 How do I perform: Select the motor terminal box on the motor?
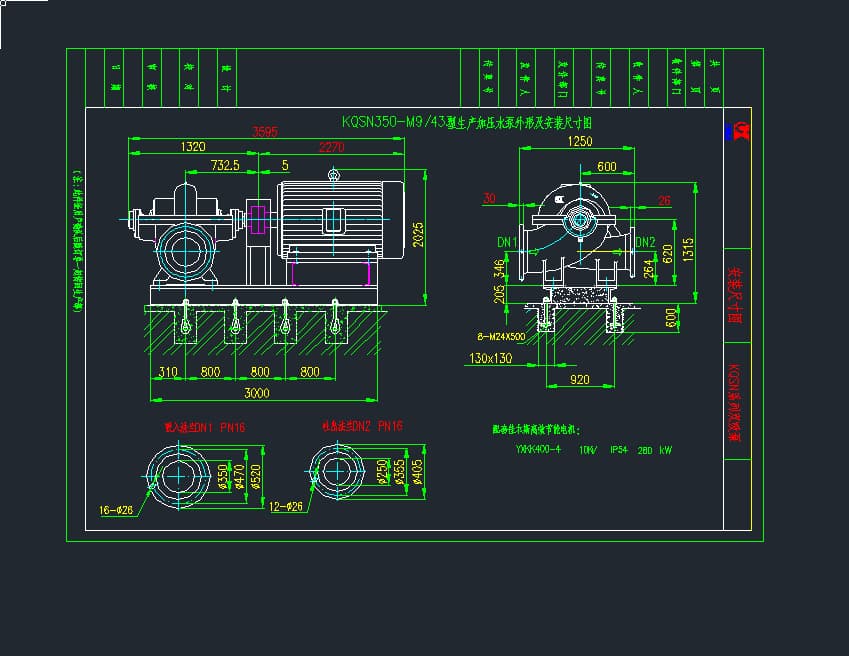(335, 221)
